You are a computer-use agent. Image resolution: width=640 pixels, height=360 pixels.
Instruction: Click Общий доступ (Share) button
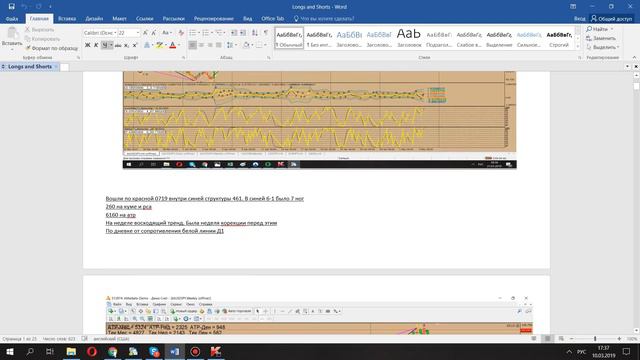[x=611, y=18]
